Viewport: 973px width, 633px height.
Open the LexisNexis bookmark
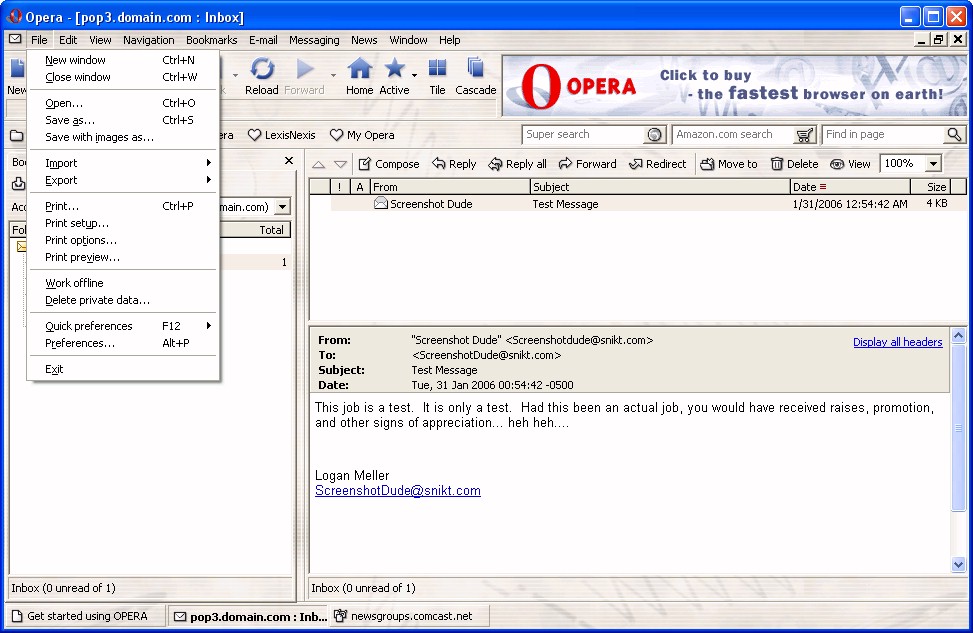(x=282, y=135)
